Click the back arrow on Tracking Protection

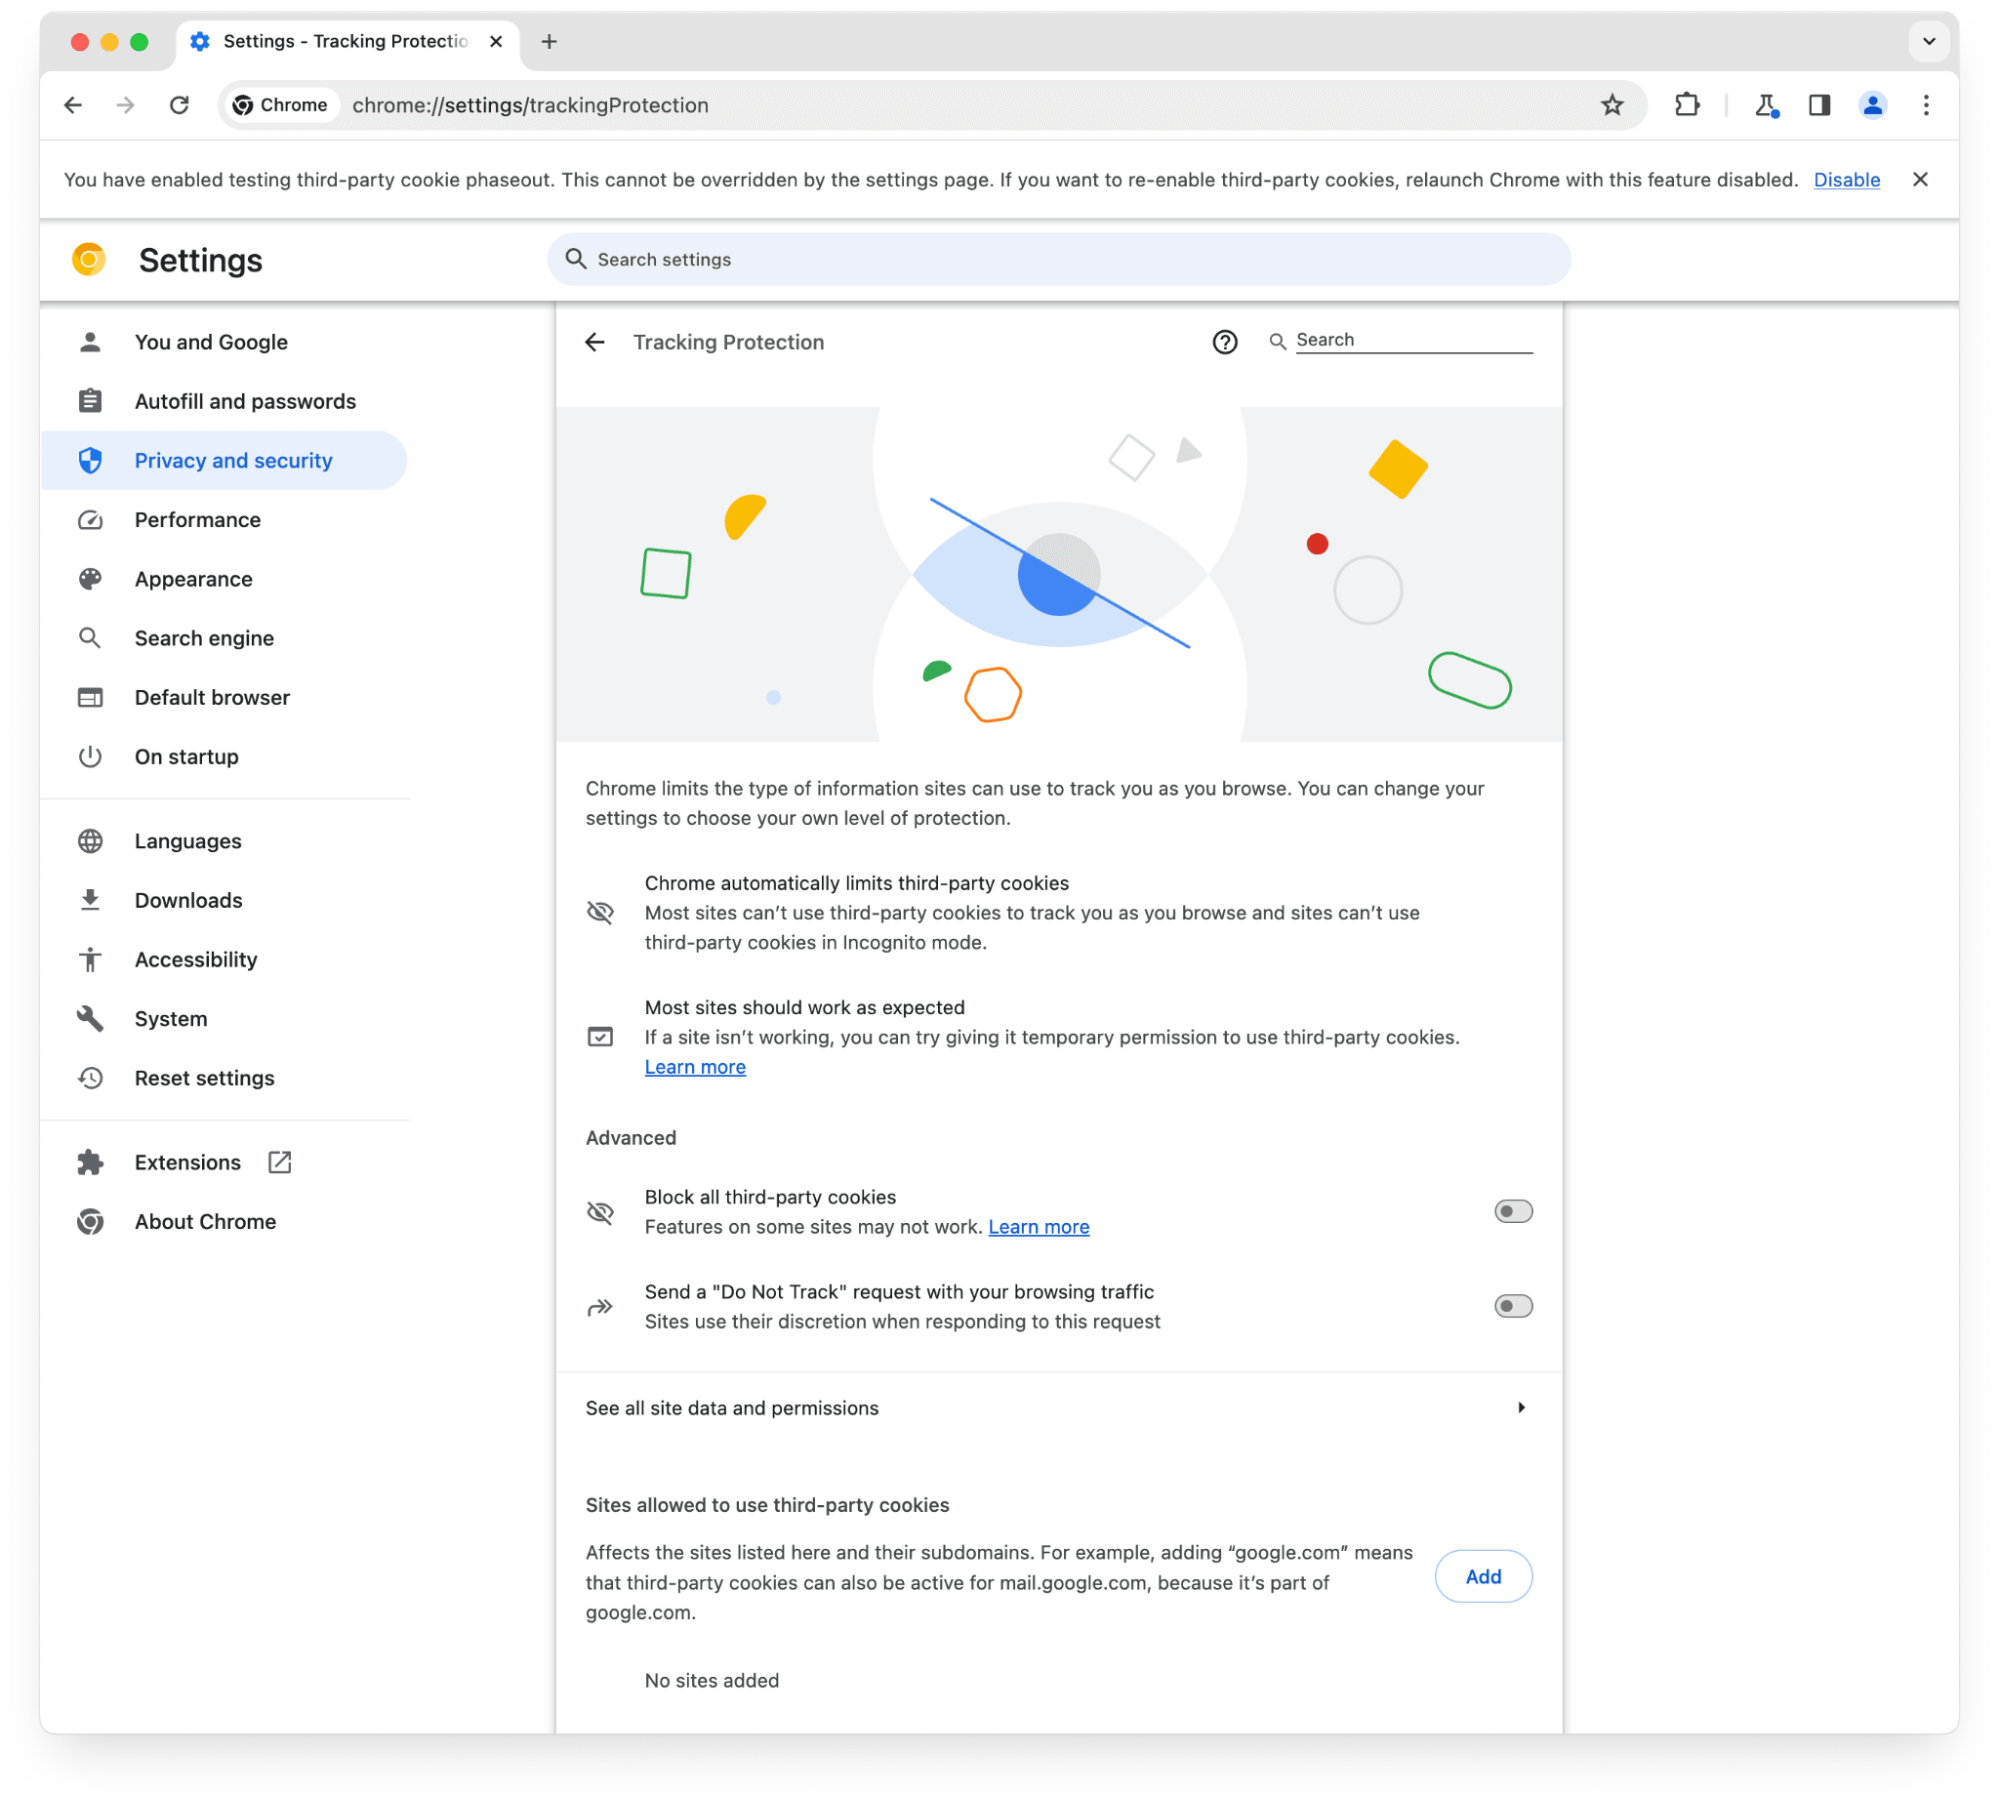click(599, 342)
